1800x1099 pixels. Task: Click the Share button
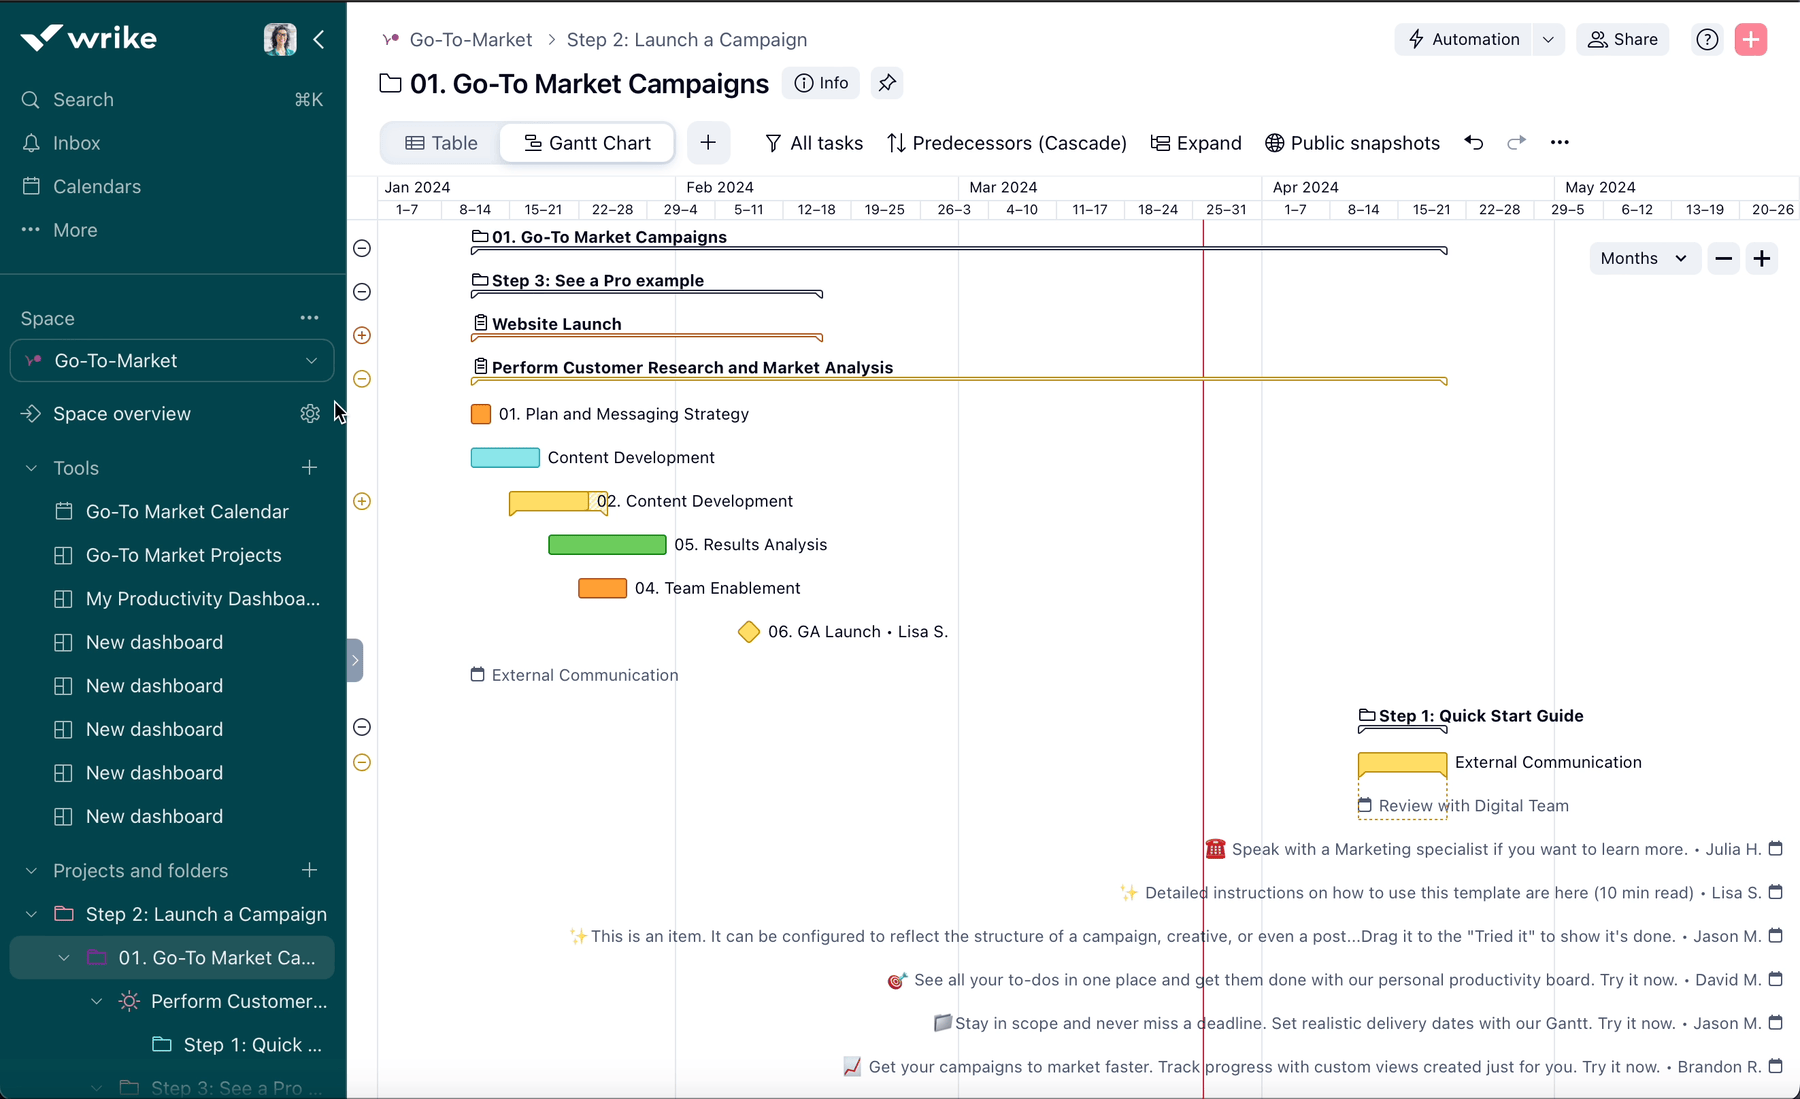1622,39
